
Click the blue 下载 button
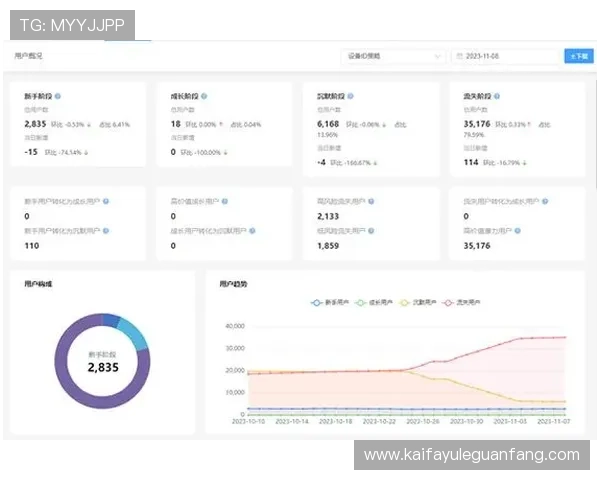click(x=578, y=57)
